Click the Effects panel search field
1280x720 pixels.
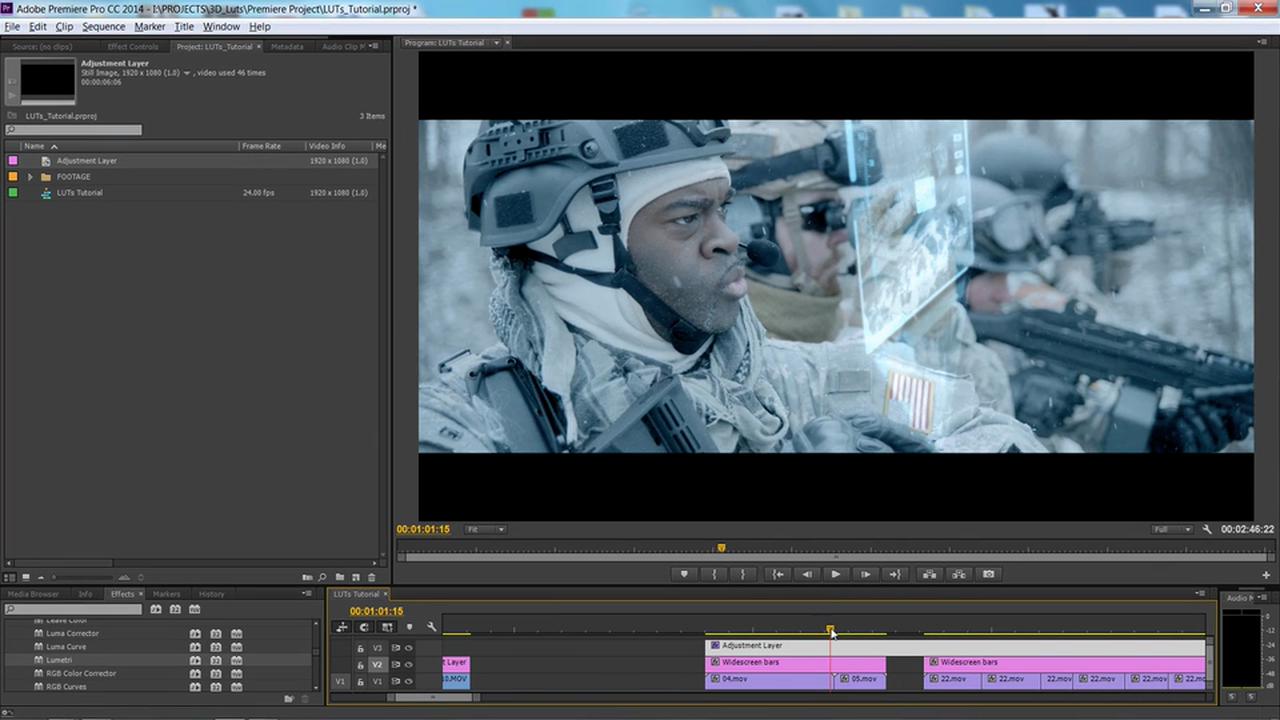click(x=72, y=609)
